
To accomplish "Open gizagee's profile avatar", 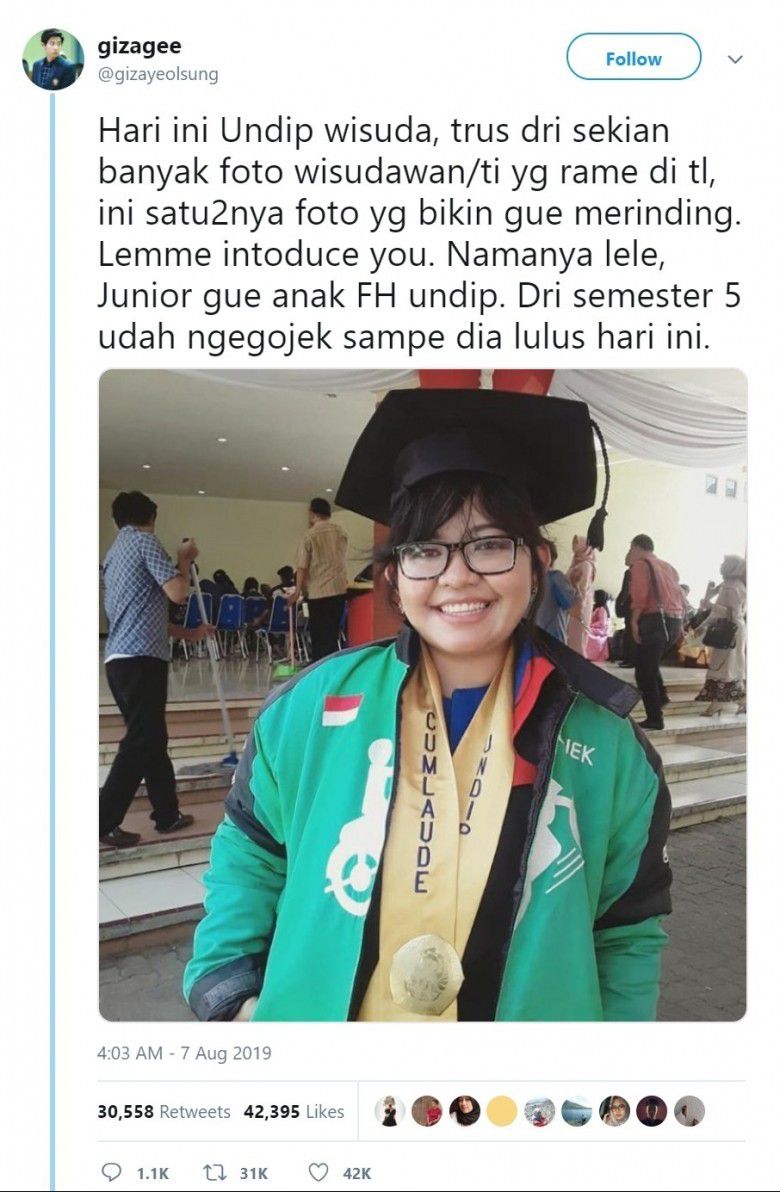I will tap(52, 59).
